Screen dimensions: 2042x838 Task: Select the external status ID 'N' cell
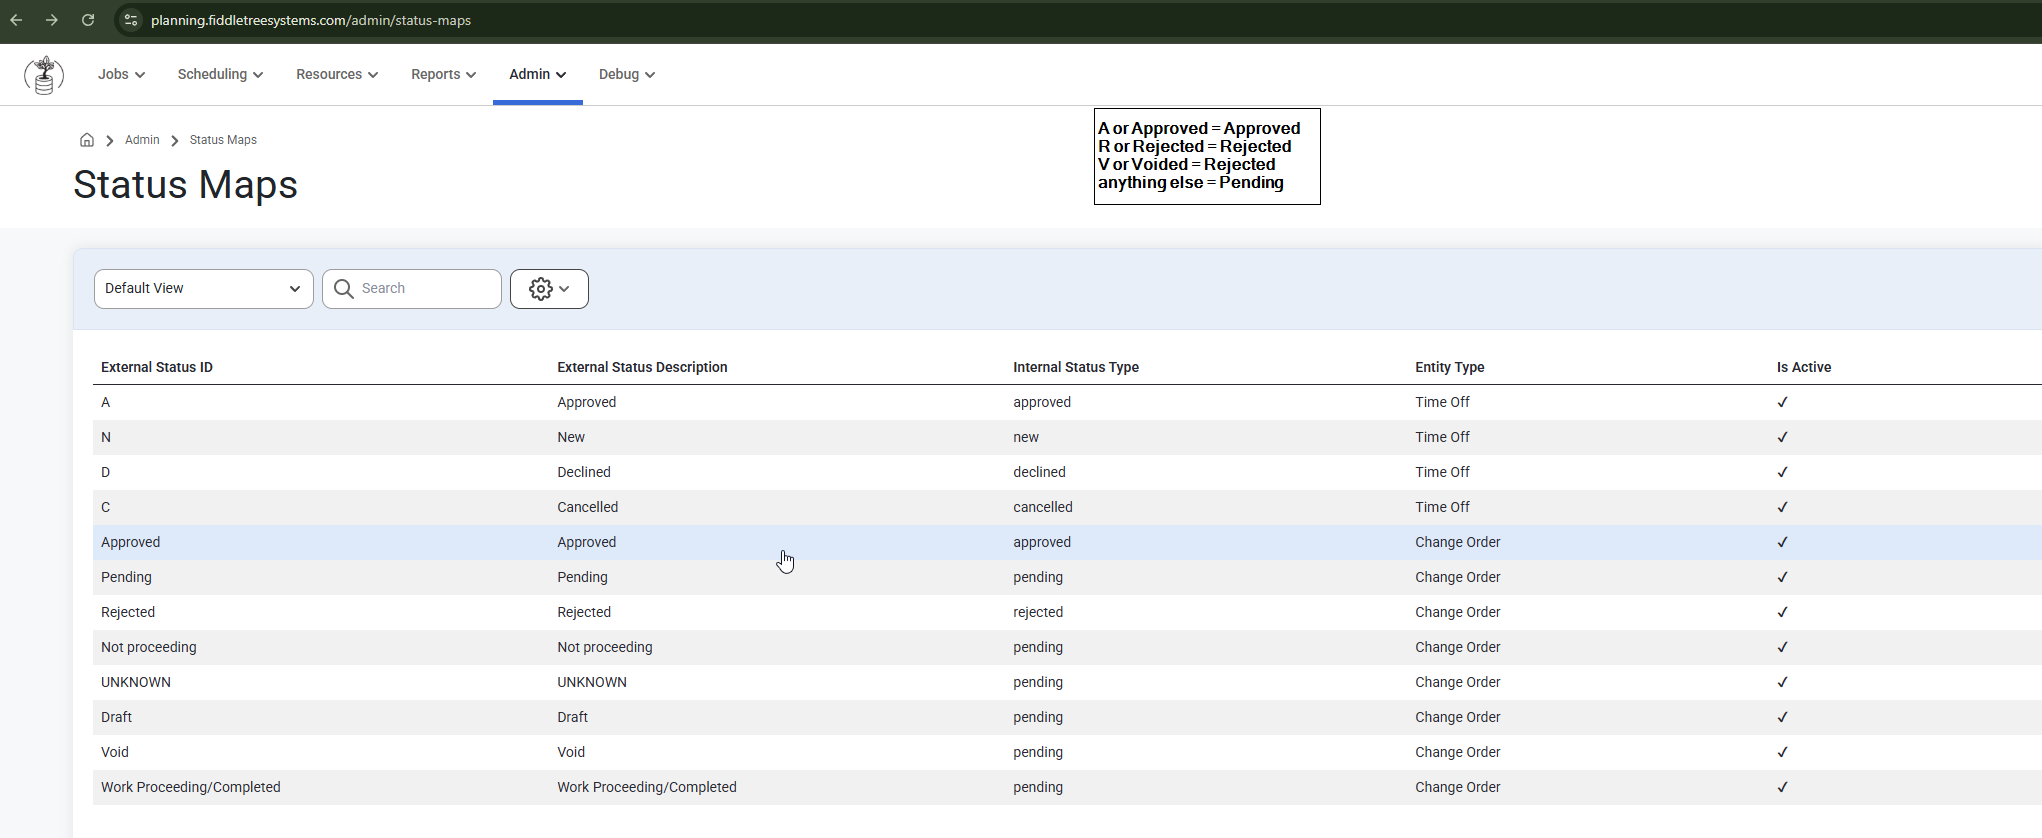[x=106, y=437]
